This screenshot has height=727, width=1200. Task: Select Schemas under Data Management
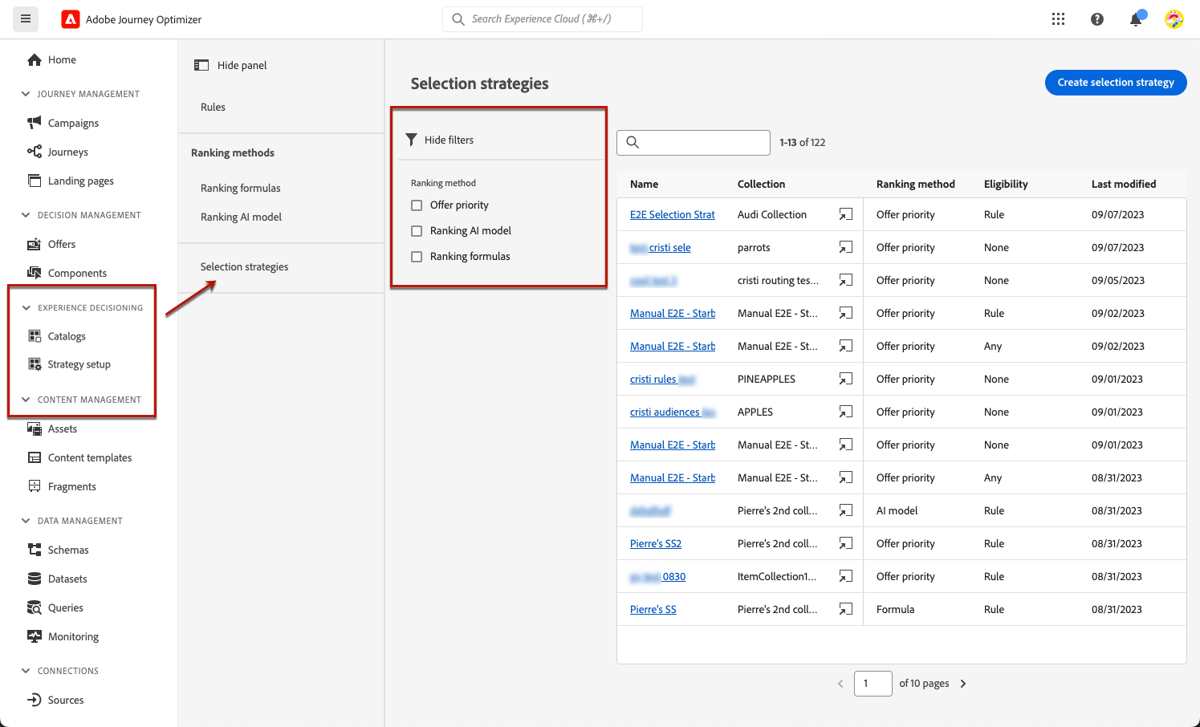[67, 549]
